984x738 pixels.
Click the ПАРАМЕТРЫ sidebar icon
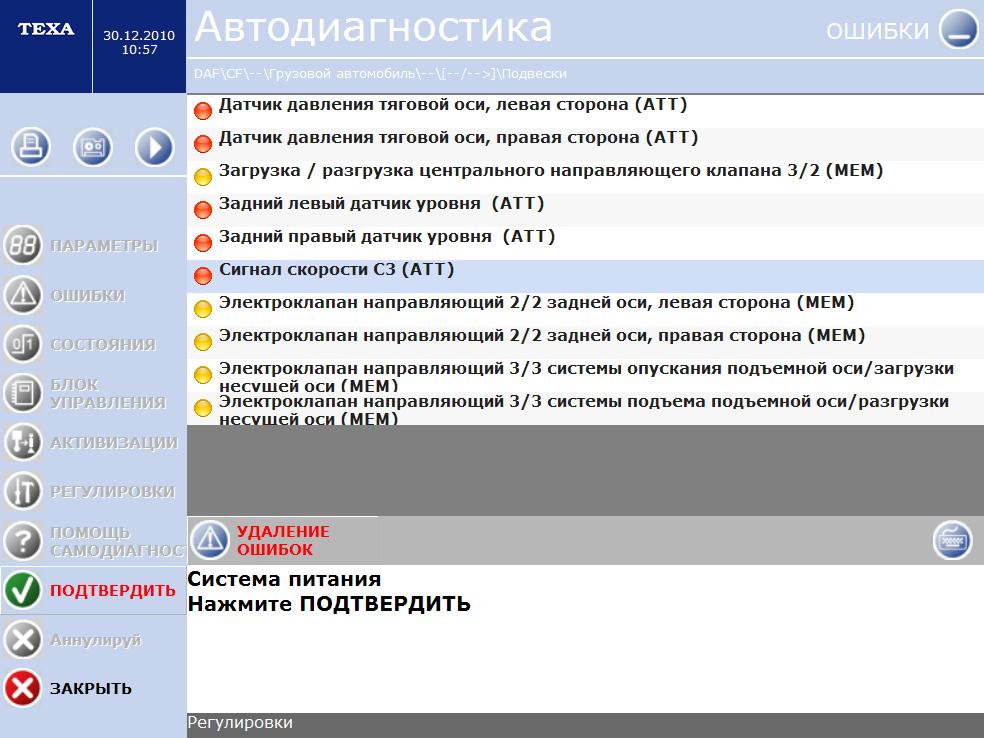(23, 245)
